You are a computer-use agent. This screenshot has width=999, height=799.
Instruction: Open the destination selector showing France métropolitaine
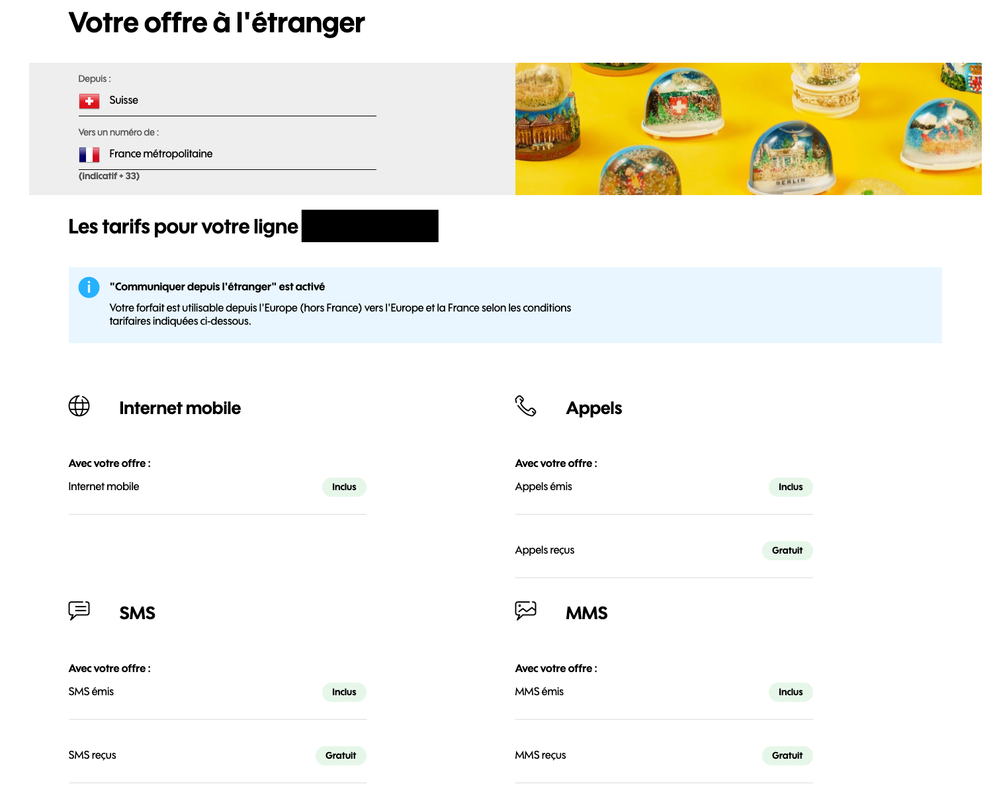(227, 154)
